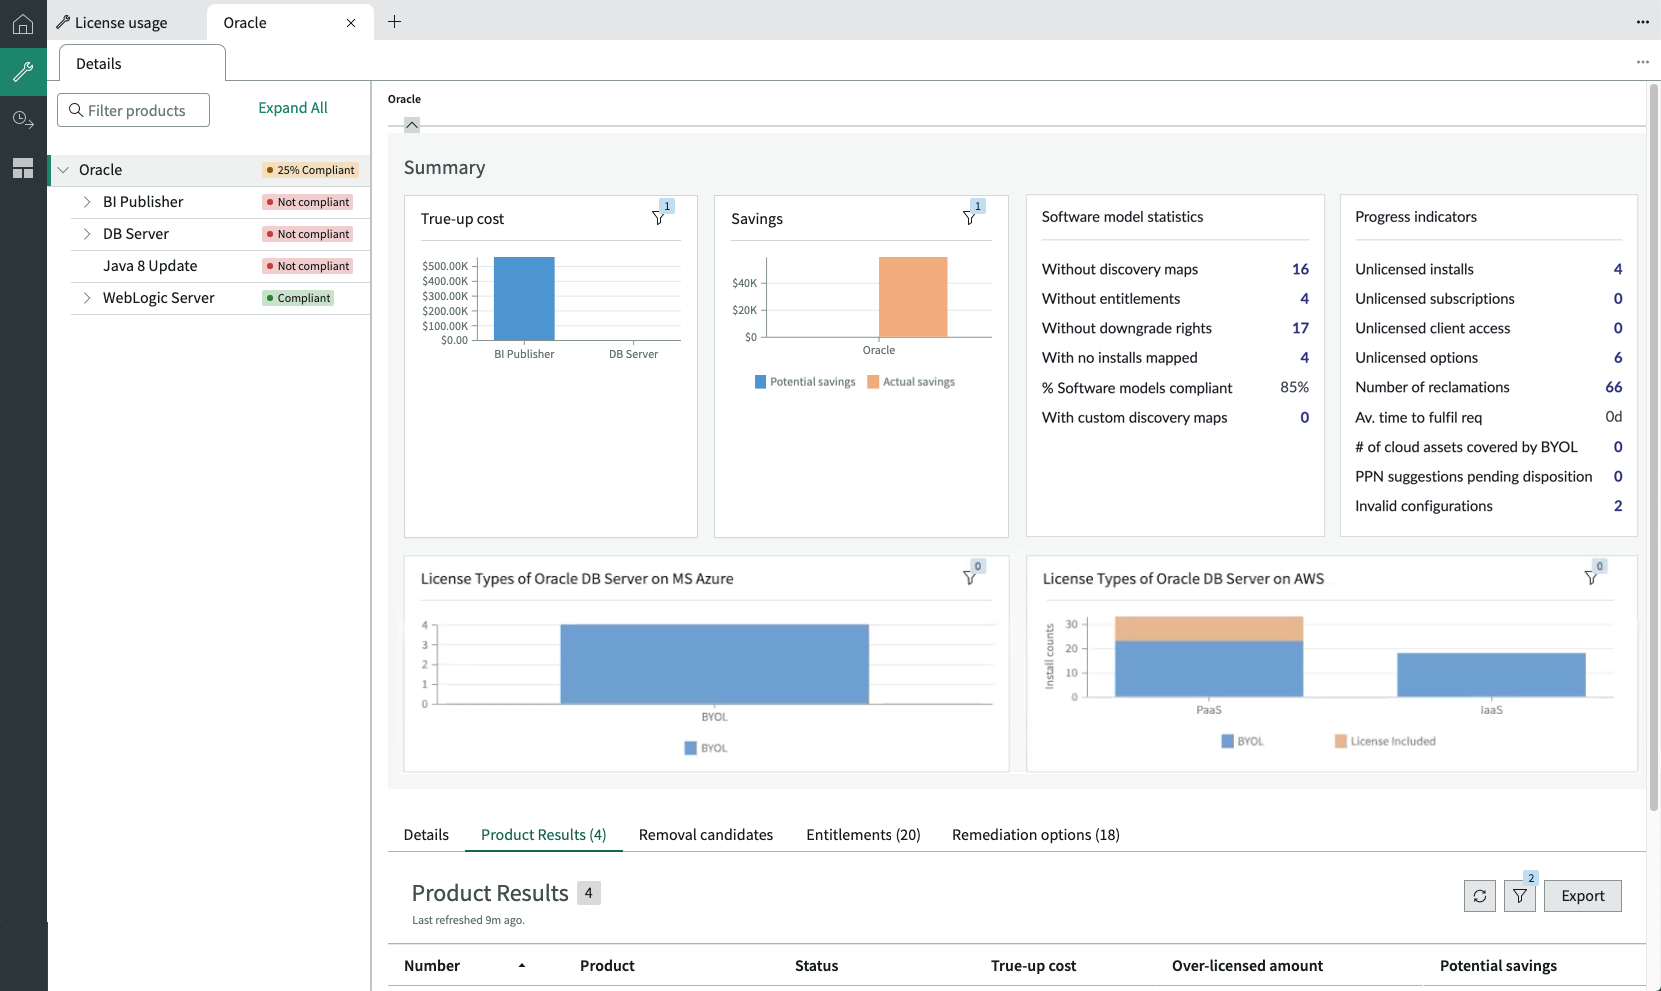Sort by the Status column header
This screenshot has width=1661, height=991.
click(816, 966)
